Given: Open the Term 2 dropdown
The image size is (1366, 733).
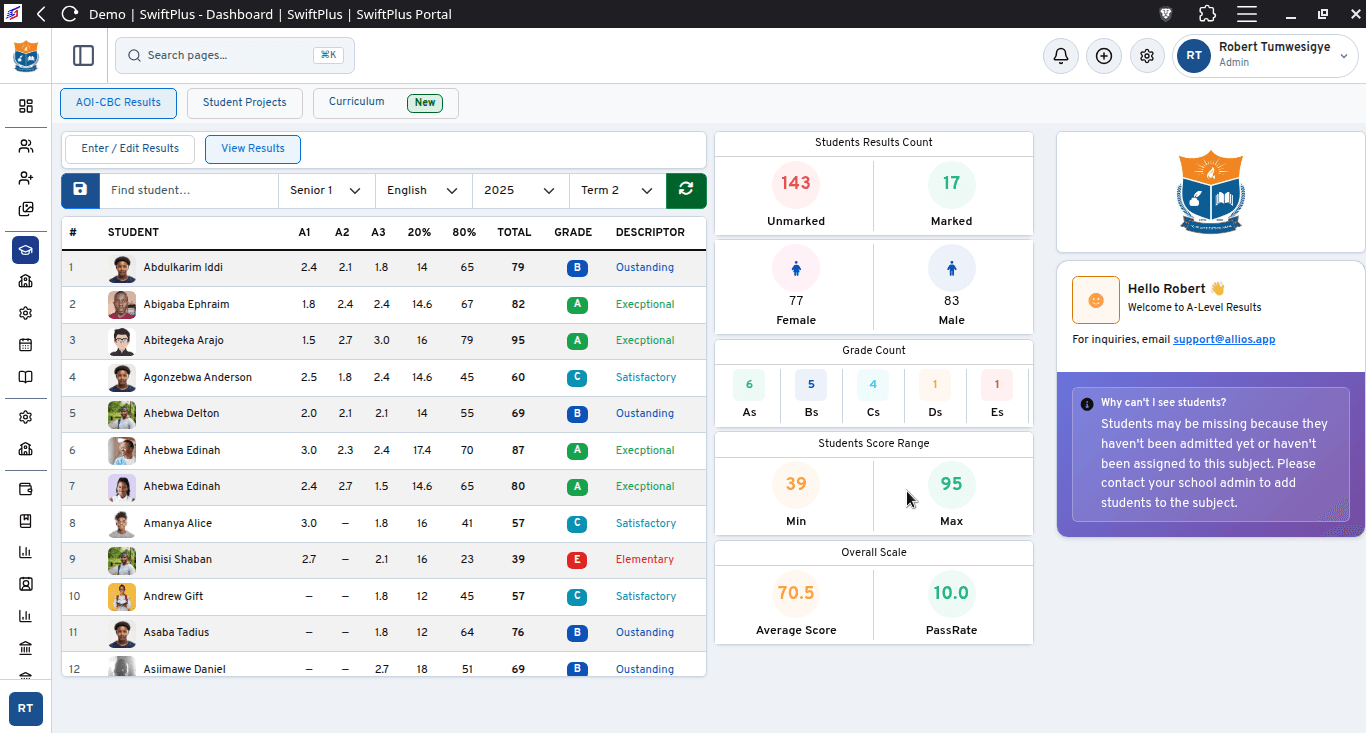Looking at the screenshot, I should [x=617, y=190].
